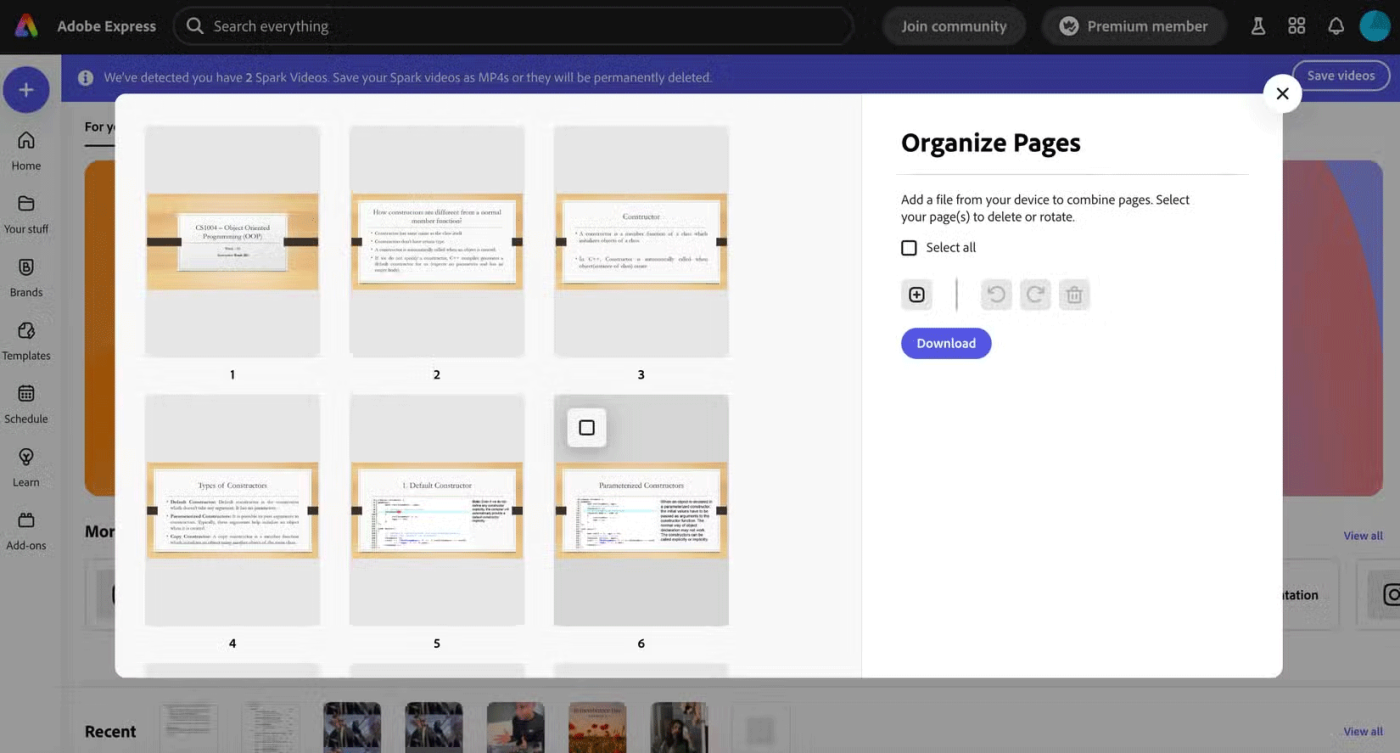Click the rotate counterclockwise icon
The image size is (1400, 753).
coord(995,295)
